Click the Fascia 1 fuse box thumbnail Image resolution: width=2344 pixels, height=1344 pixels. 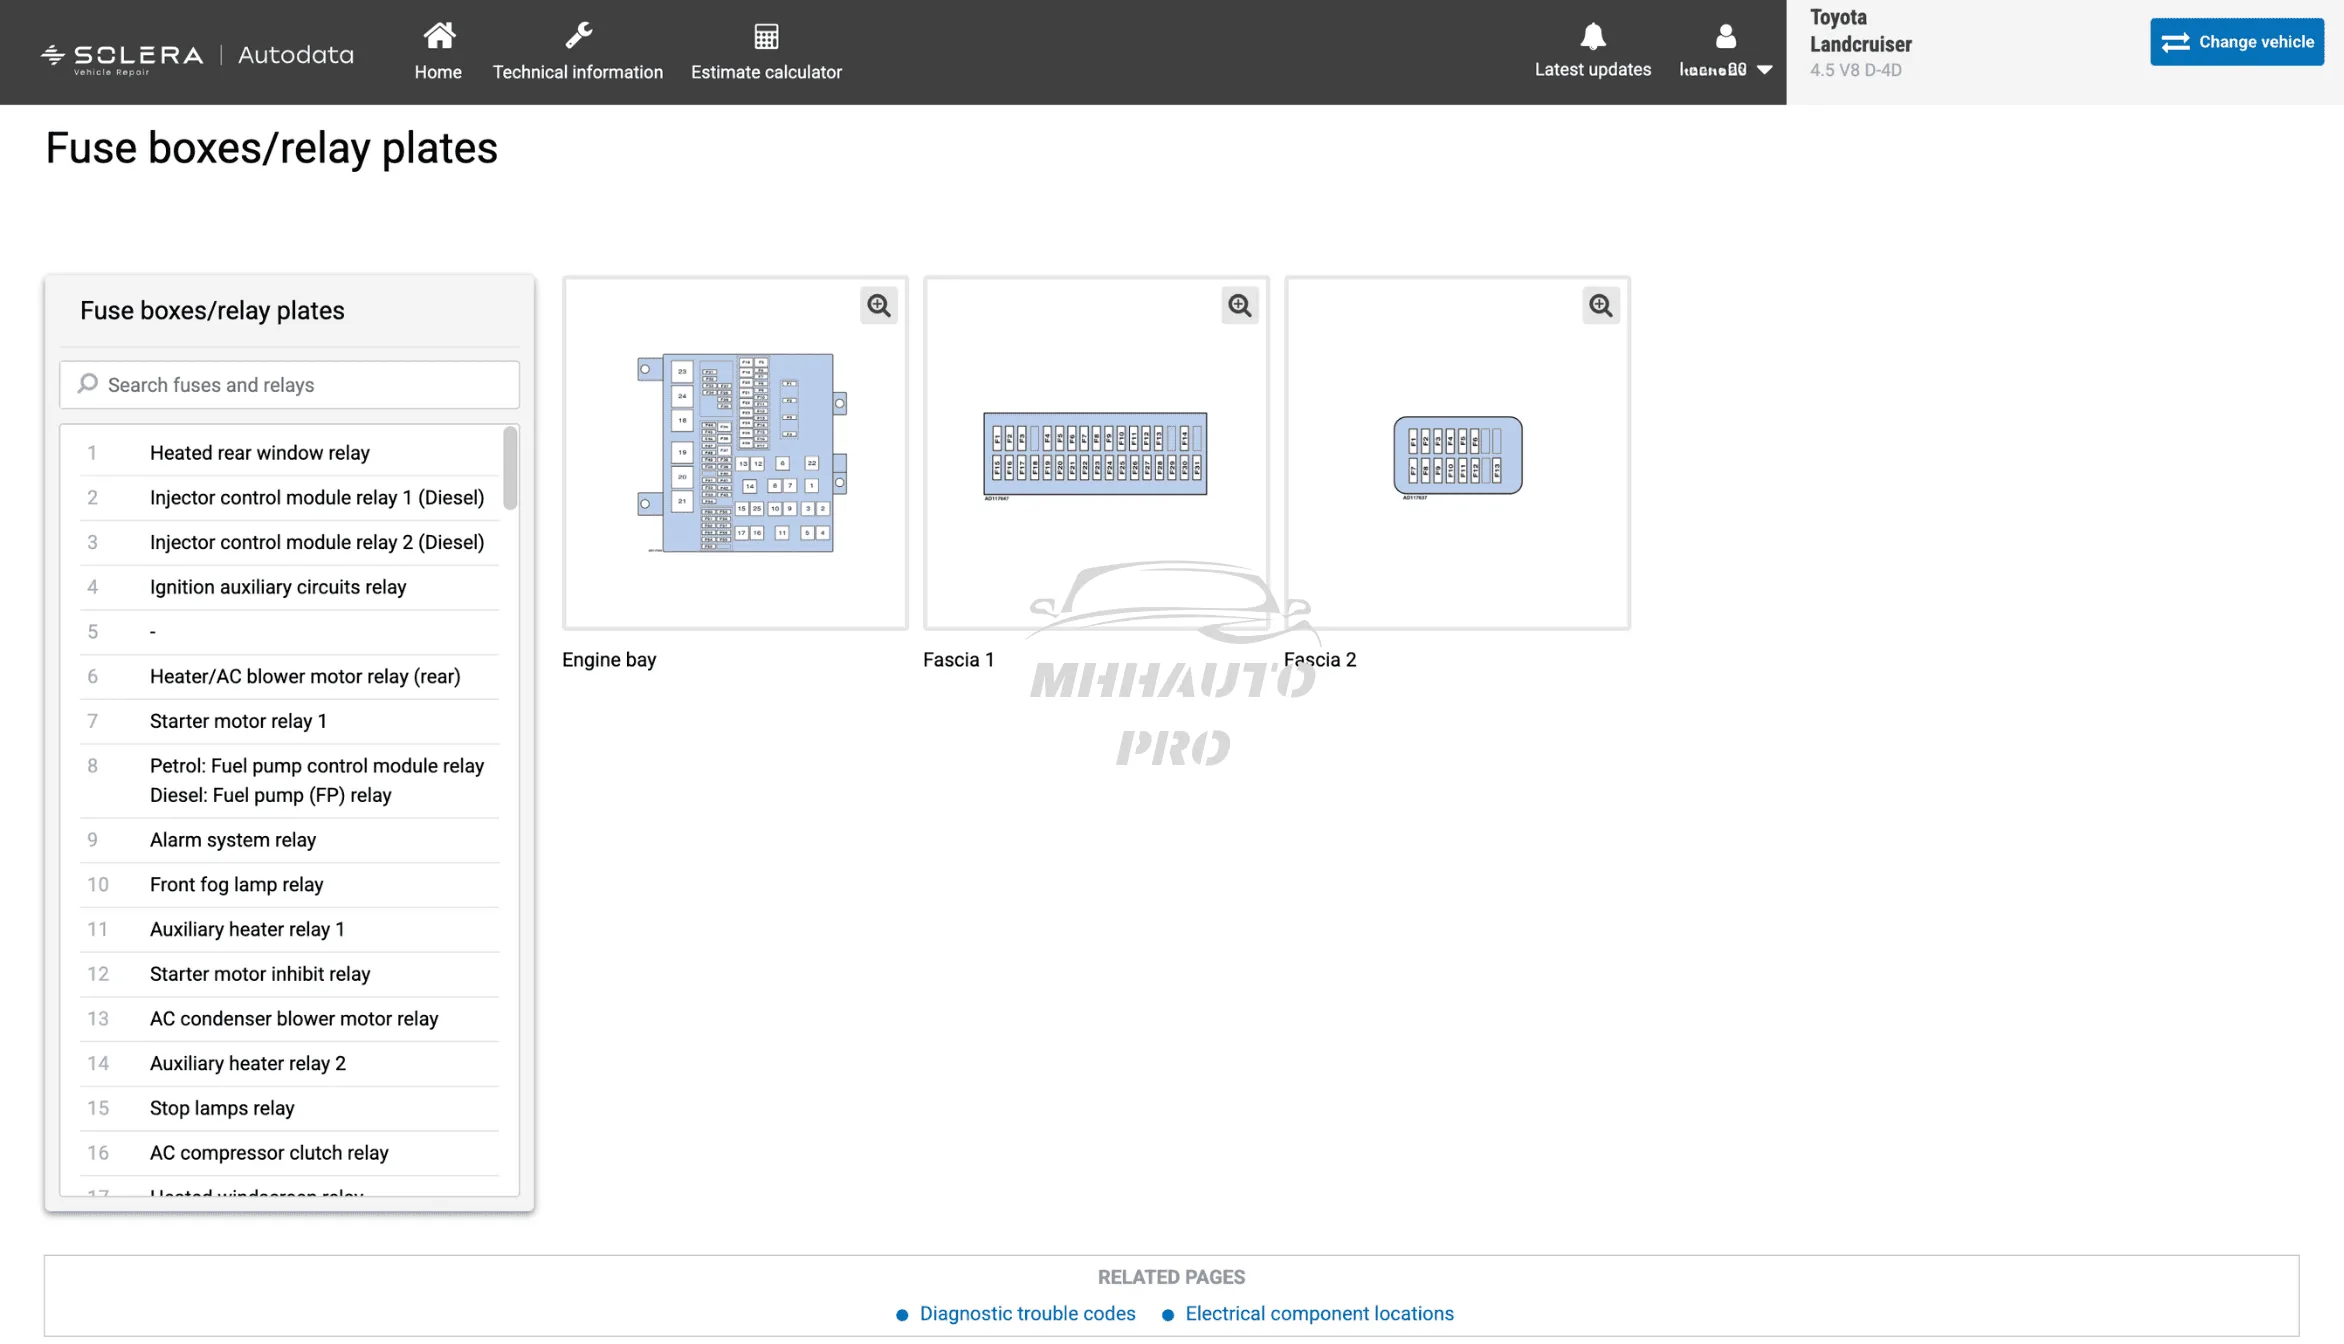point(1095,453)
